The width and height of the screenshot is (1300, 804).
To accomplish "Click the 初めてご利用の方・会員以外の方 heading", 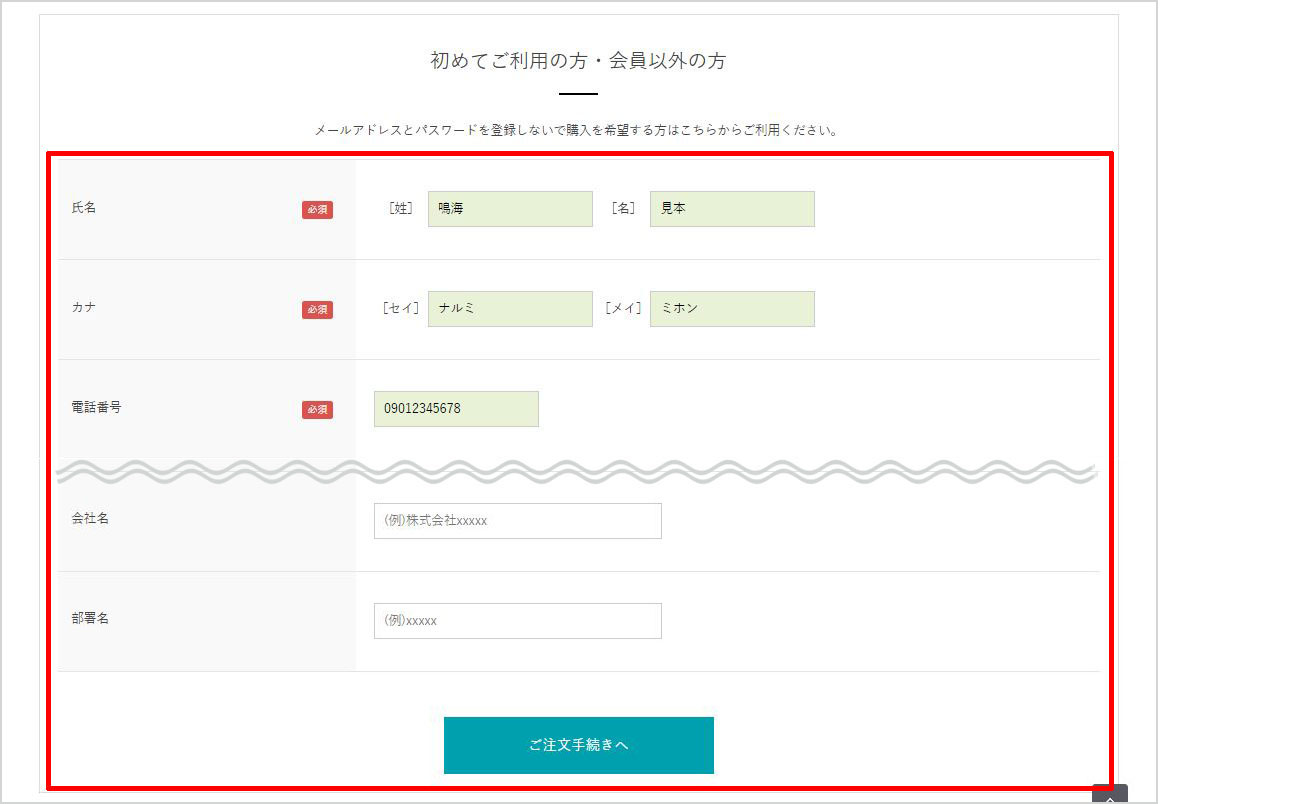I will tap(578, 61).
